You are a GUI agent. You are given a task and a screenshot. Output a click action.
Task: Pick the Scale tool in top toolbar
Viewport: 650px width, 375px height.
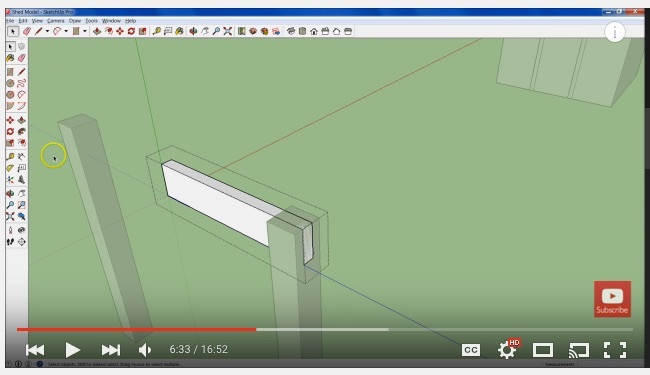click(143, 31)
